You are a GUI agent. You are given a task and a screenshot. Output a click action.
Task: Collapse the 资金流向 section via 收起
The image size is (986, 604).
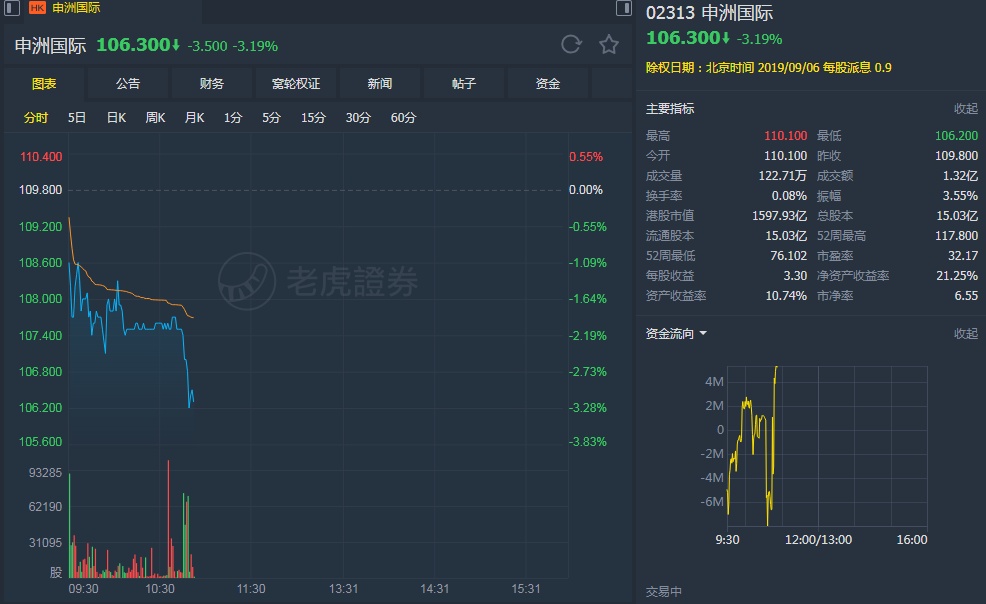(x=966, y=333)
